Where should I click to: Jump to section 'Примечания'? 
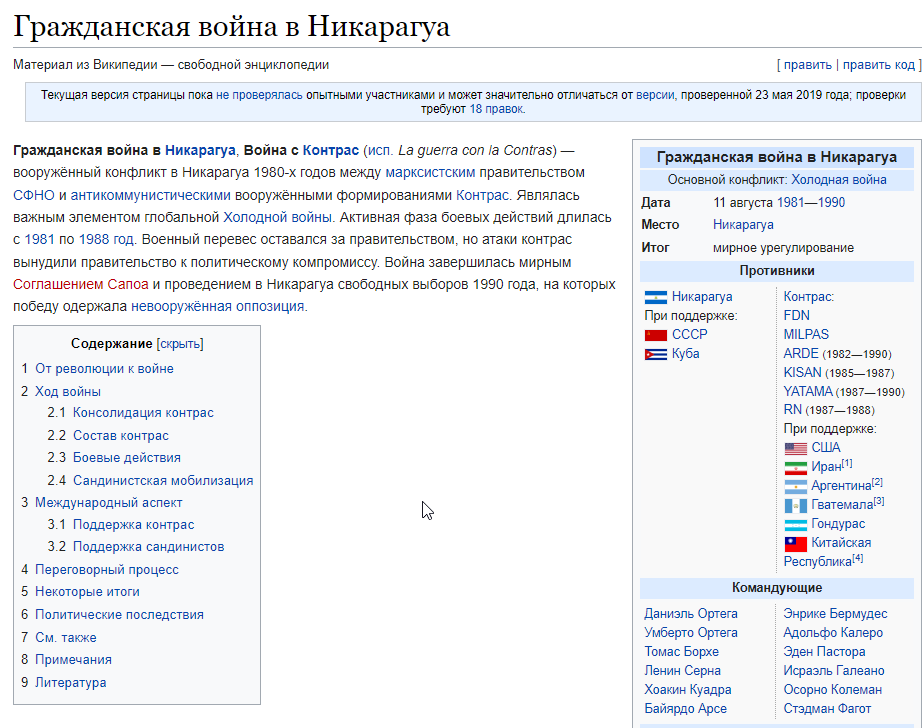coord(74,660)
